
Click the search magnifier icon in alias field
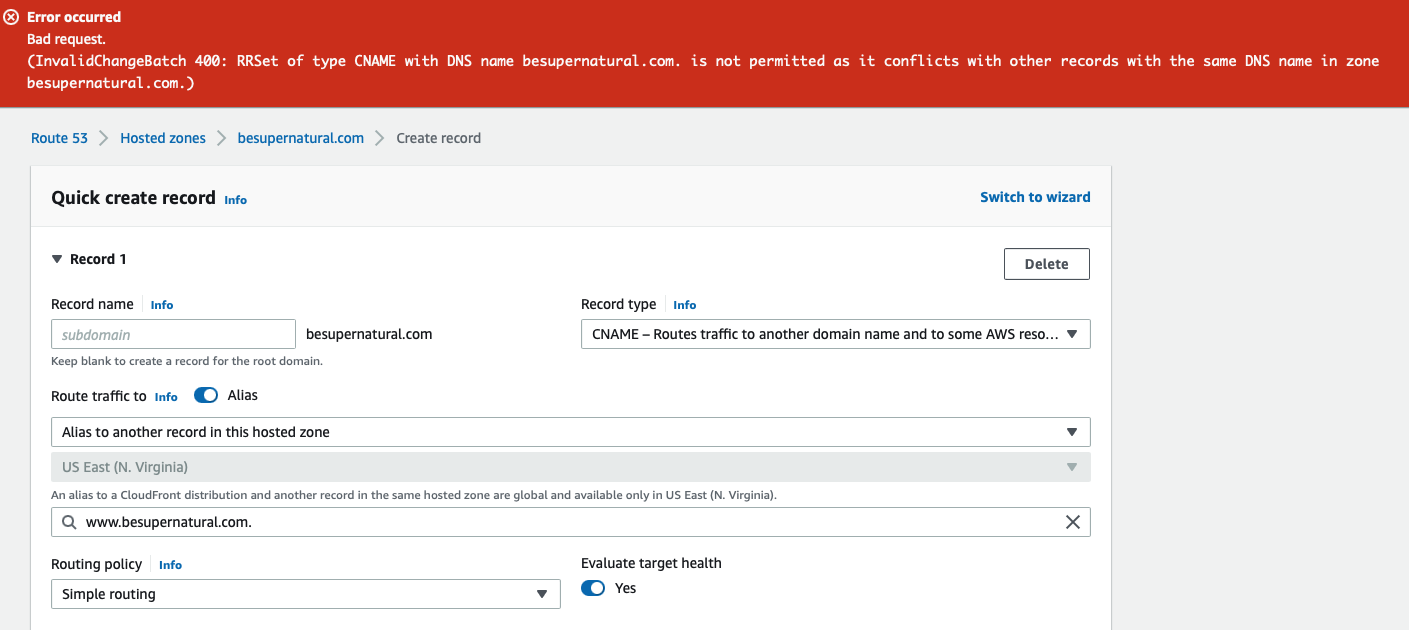(x=69, y=522)
